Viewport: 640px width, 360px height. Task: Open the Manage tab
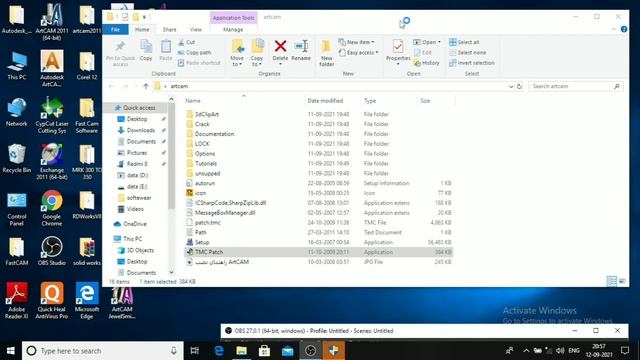pyautogui.click(x=233, y=29)
